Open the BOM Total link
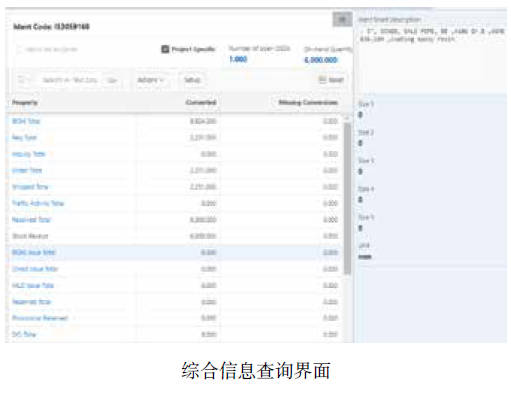The height and width of the screenshot is (393, 511). pyautogui.click(x=26, y=121)
